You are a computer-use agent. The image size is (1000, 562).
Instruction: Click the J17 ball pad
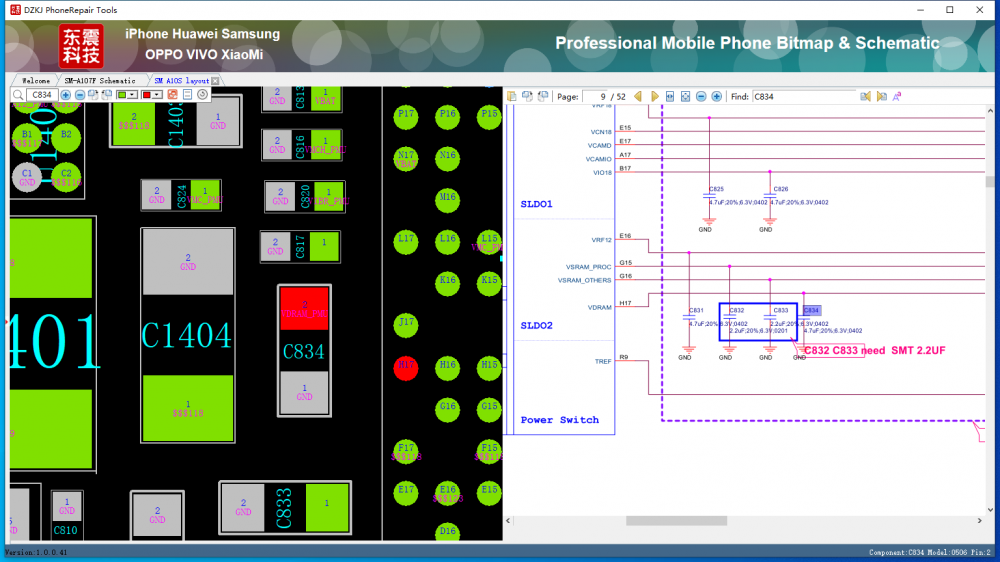click(x=406, y=325)
